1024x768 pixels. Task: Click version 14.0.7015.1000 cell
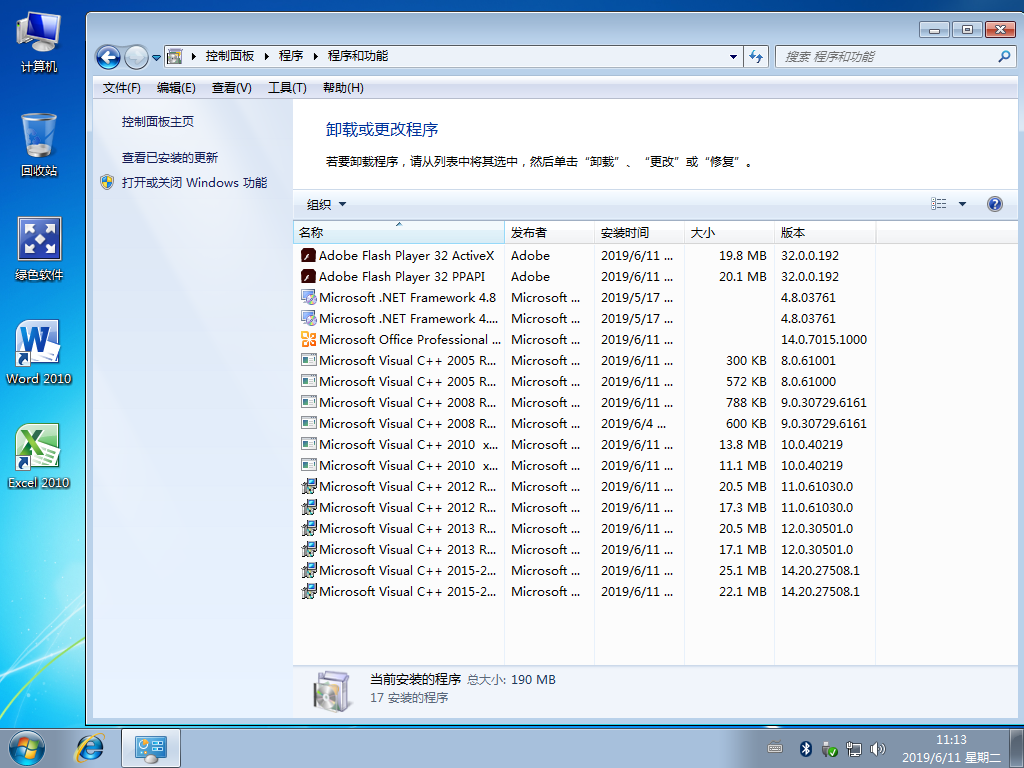click(824, 340)
